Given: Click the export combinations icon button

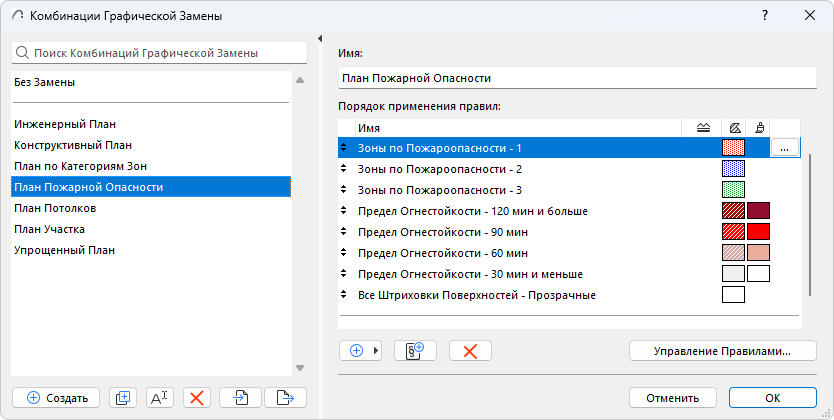Looking at the screenshot, I should coord(285,397).
